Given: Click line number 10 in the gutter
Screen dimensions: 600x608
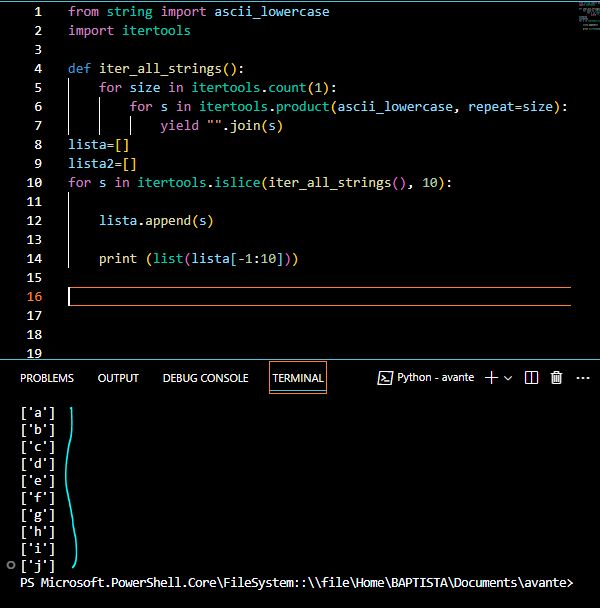Looking at the screenshot, I should (x=34, y=183).
